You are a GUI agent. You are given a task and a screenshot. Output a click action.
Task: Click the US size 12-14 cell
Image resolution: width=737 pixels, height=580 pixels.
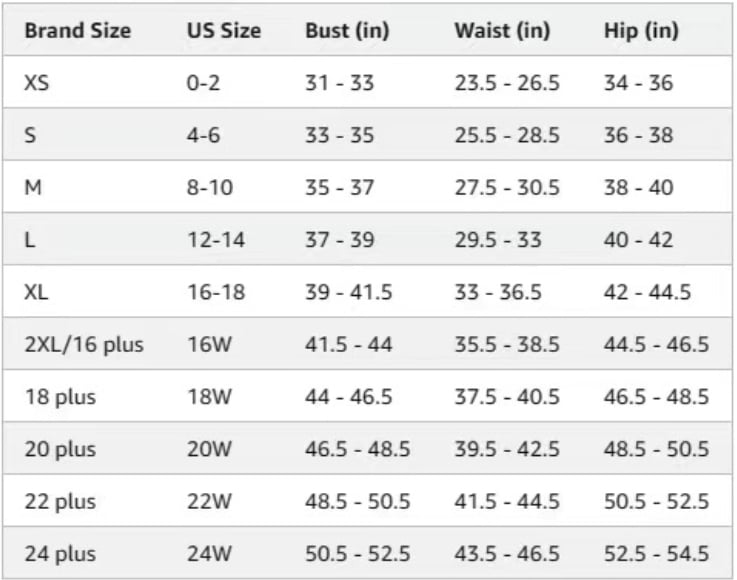(x=215, y=240)
